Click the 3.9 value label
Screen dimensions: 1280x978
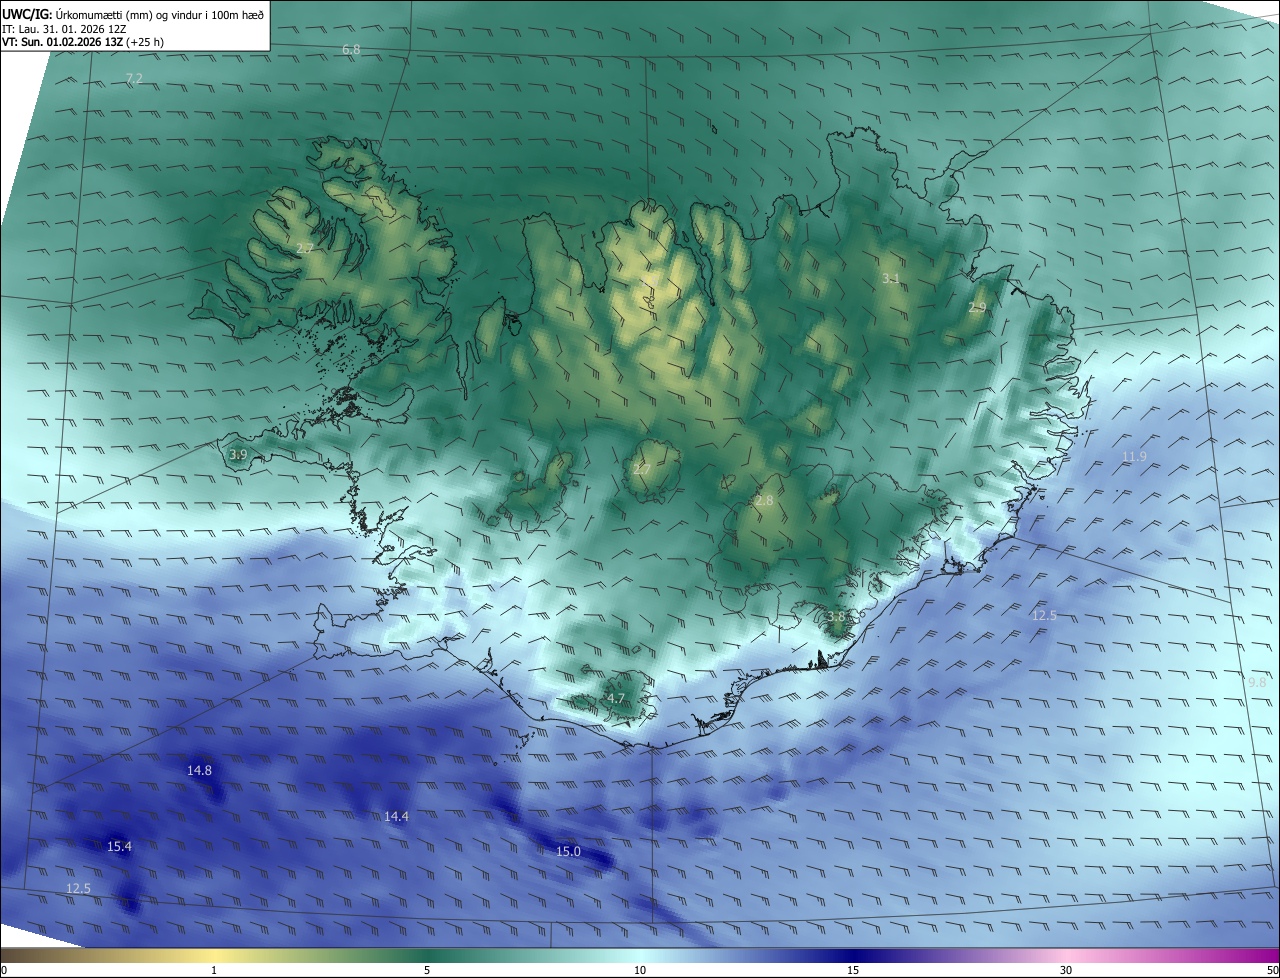[238, 455]
